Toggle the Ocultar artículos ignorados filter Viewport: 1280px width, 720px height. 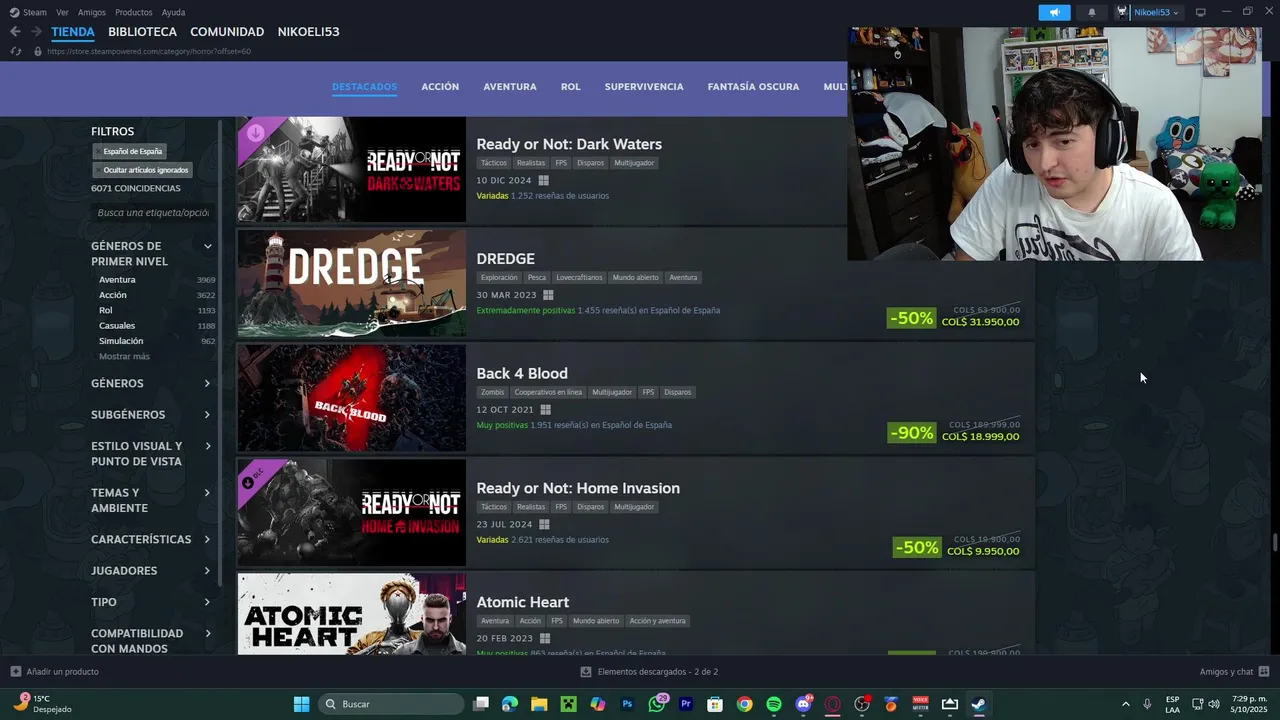pyautogui.click(x=143, y=170)
